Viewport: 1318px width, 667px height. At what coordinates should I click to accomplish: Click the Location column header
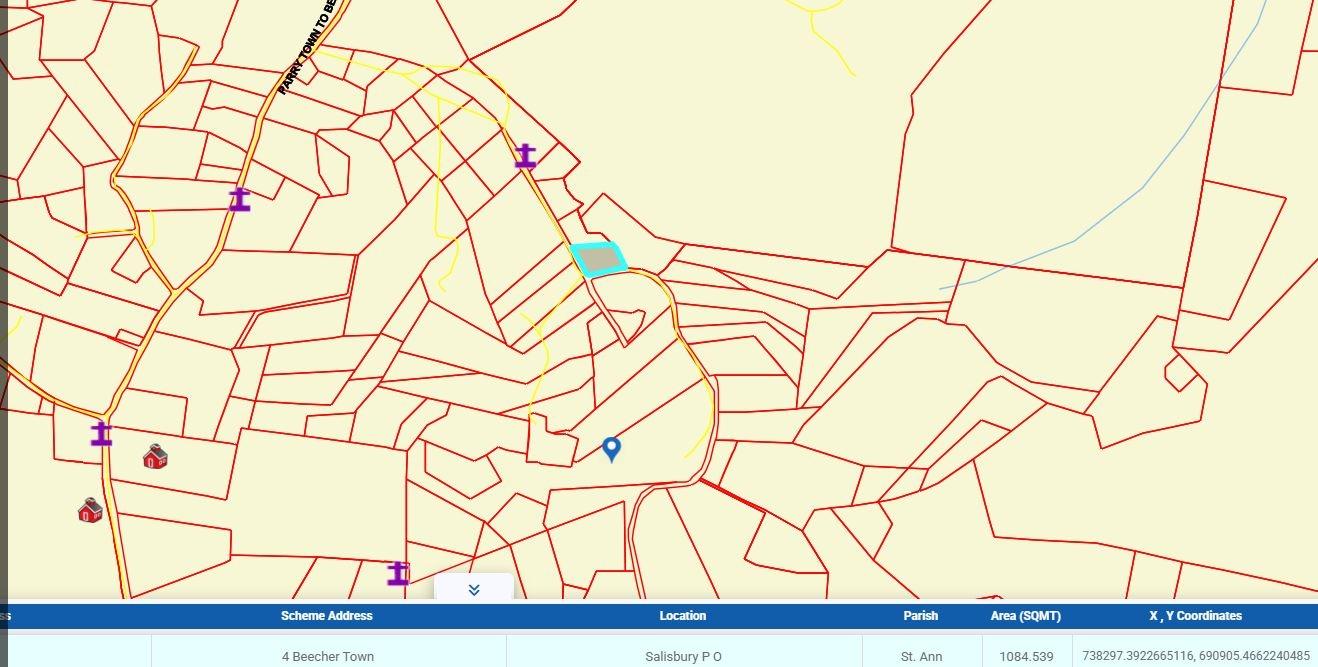[683, 616]
